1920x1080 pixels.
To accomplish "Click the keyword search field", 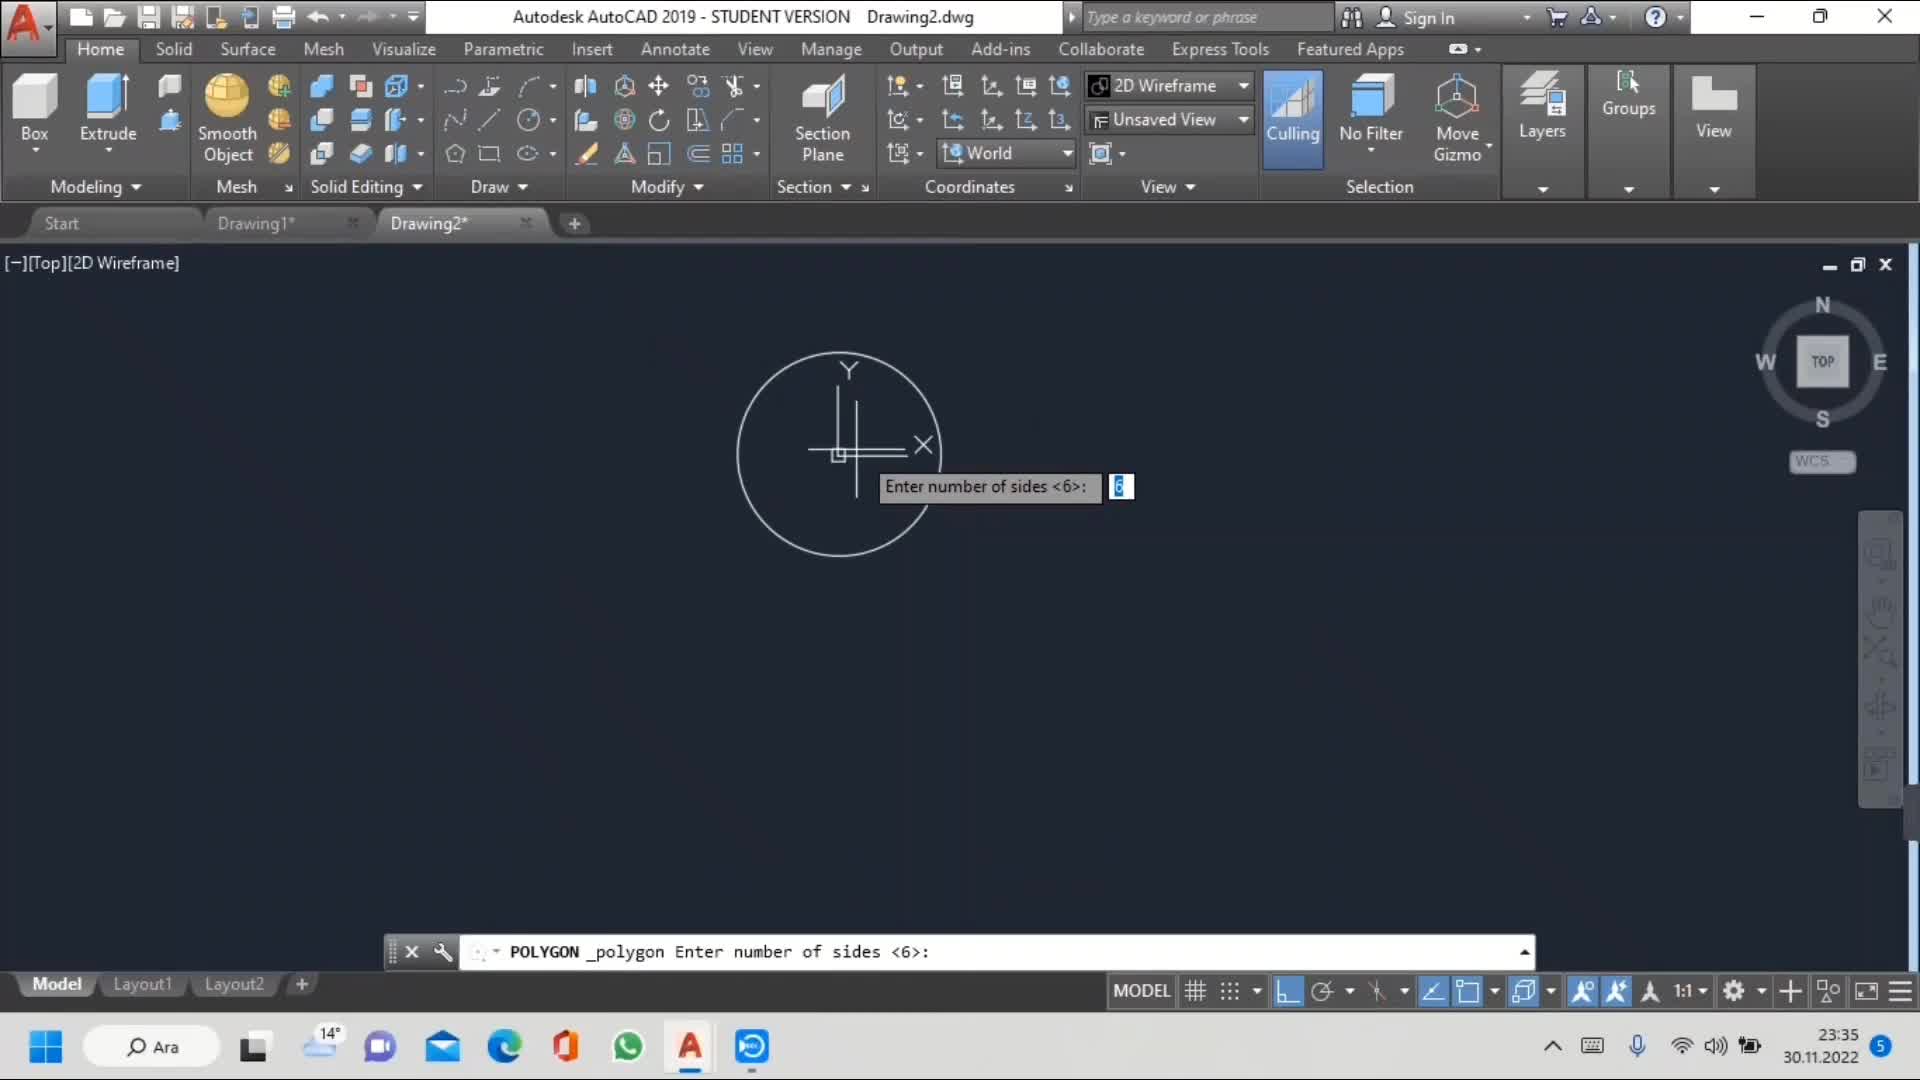I will pos(1207,17).
